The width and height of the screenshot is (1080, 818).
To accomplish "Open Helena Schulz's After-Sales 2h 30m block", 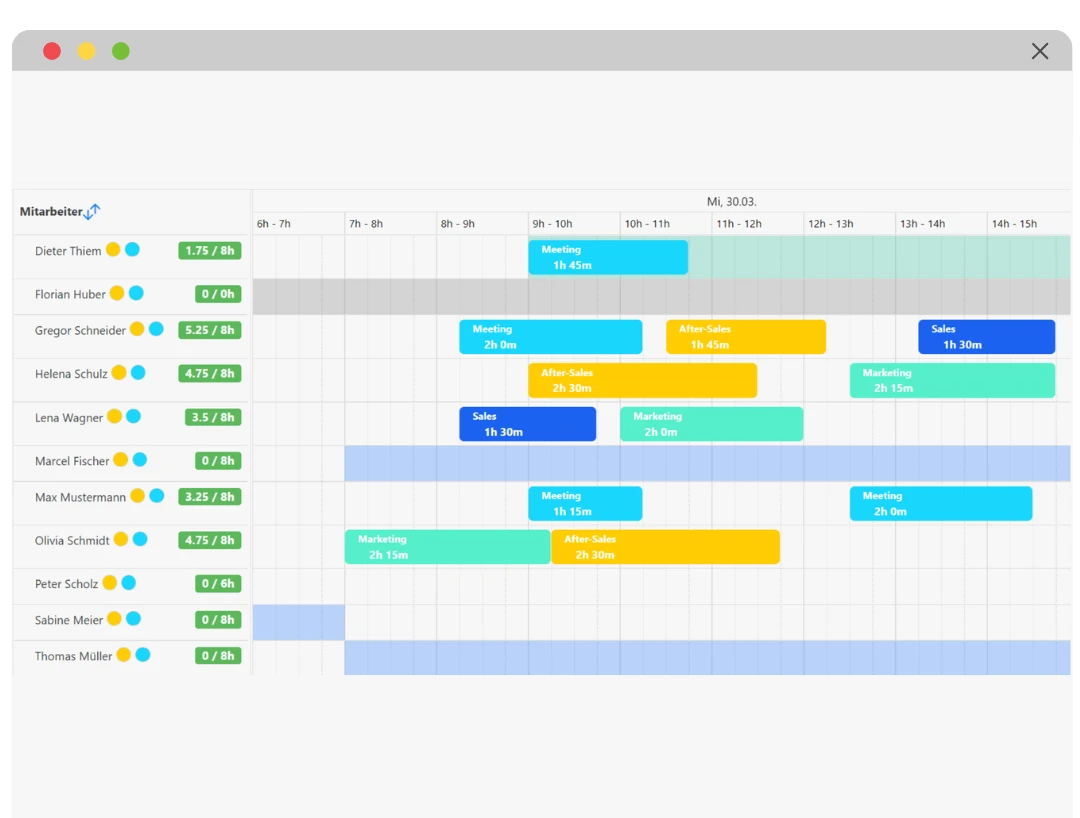I will tap(643, 380).
